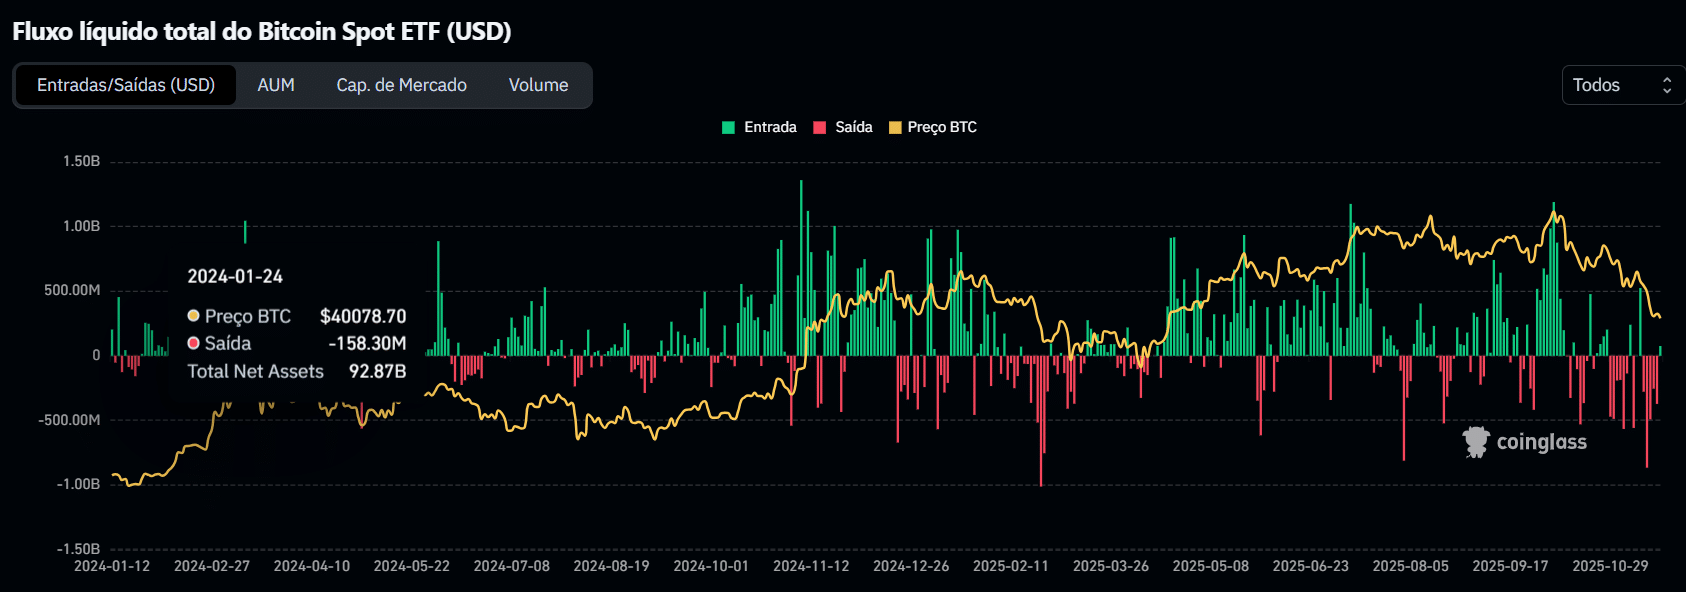The width and height of the screenshot is (1686, 592).
Task: Click the 2024-08-19 x-axis date
Action: (611, 566)
